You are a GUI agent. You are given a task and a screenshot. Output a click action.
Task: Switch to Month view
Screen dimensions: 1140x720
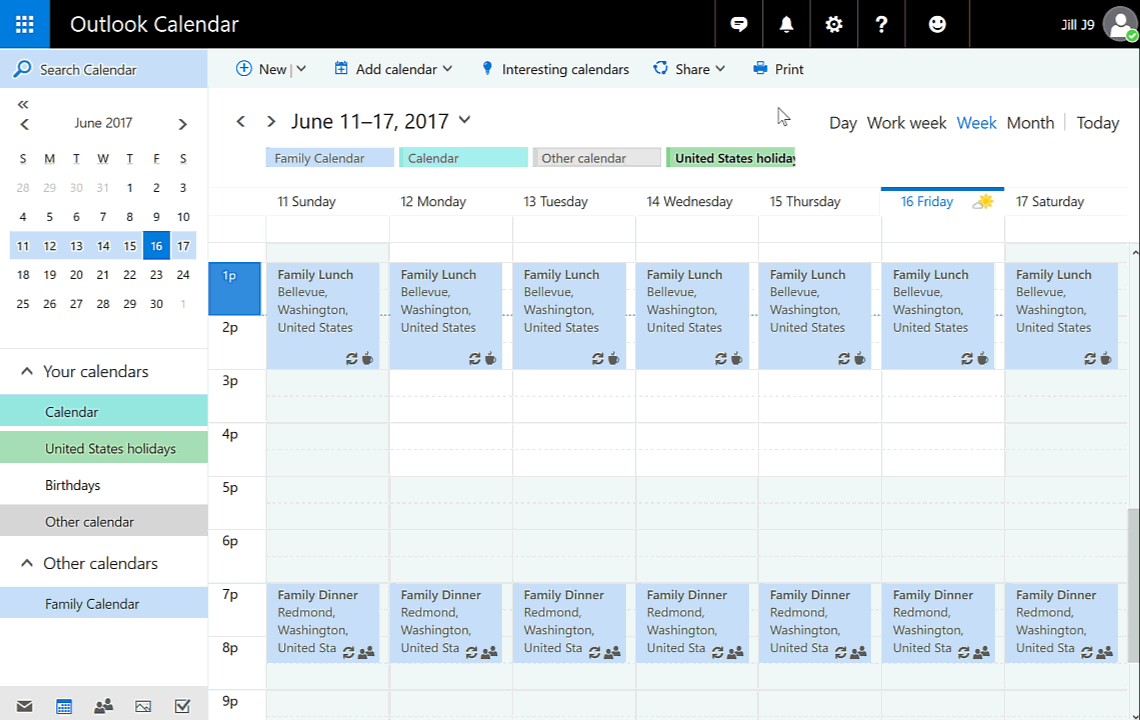coord(1030,122)
